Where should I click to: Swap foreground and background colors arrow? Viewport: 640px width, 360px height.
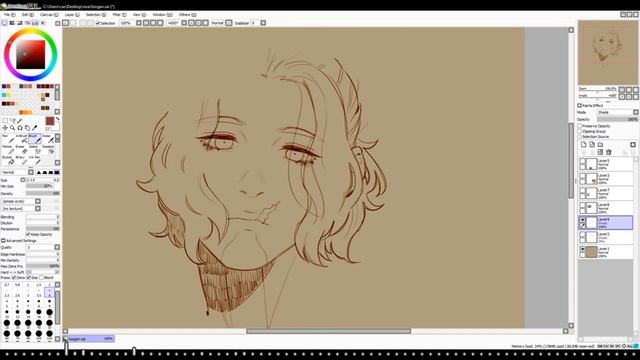[58, 119]
